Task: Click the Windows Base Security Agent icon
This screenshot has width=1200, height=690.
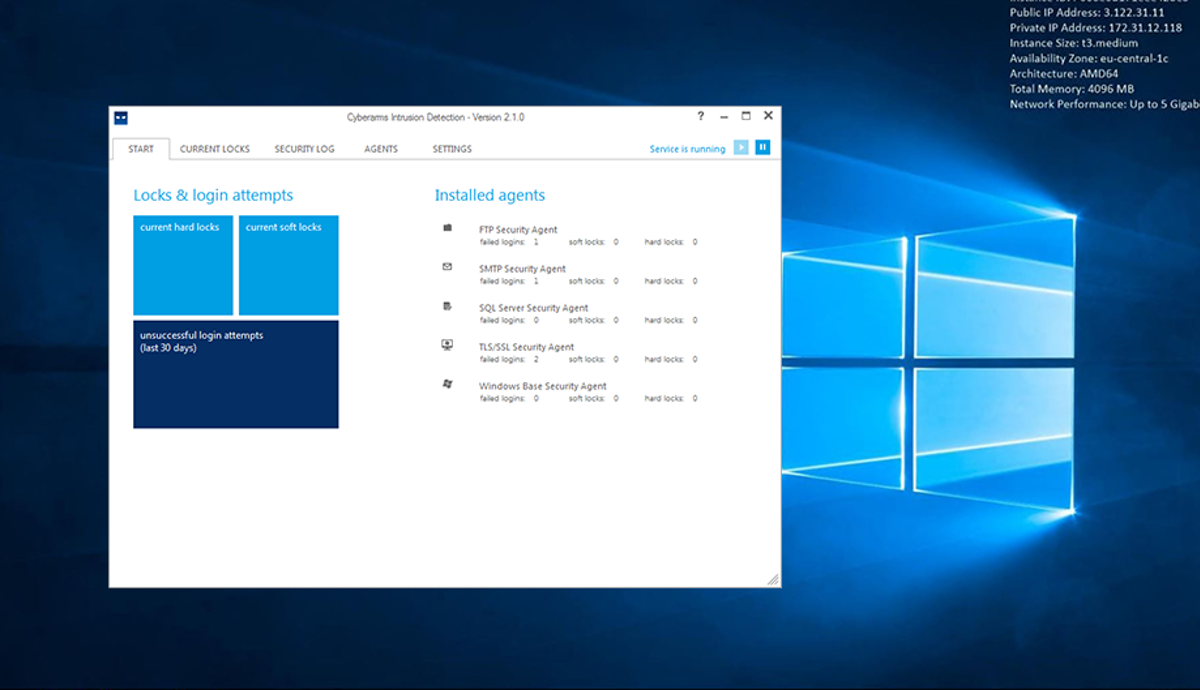Action: pyautogui.click(x=447, y=384)
